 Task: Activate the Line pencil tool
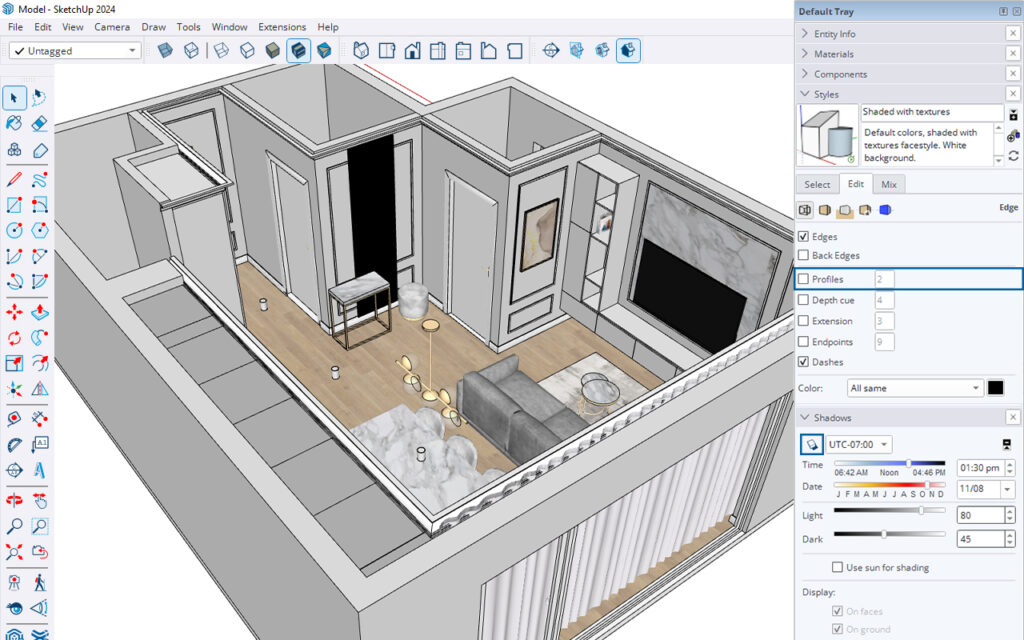(x=14, y=180)
